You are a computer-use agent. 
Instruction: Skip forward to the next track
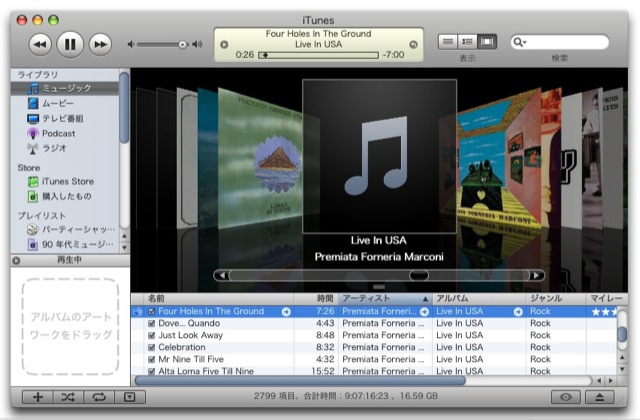tap(100, 44)
